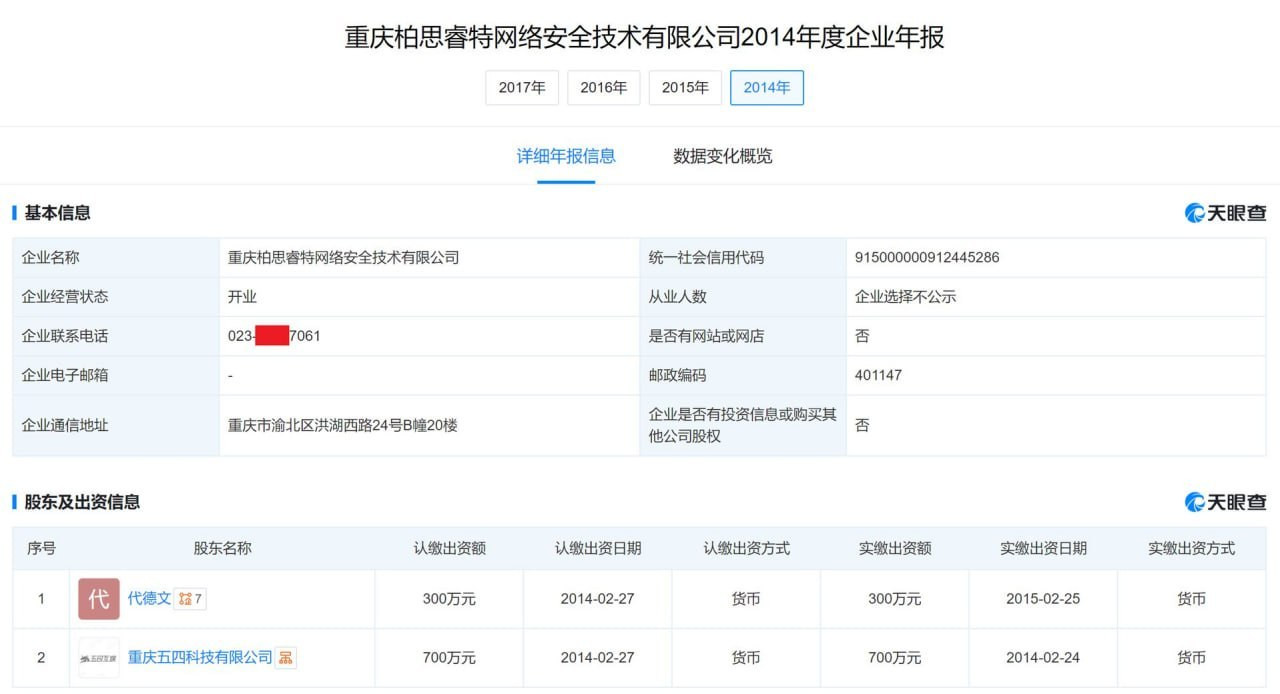1280x694 pixels.
Task: Click the 股东名称 column header
Action: pos(222,549)
